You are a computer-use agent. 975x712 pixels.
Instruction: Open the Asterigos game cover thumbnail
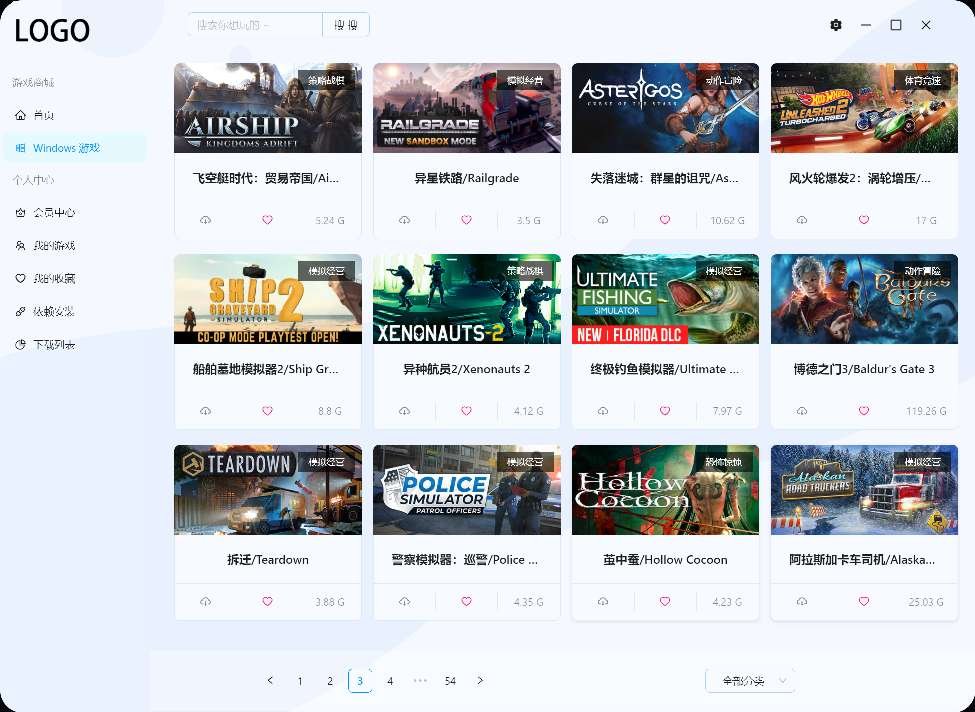[x=665, y=108]
